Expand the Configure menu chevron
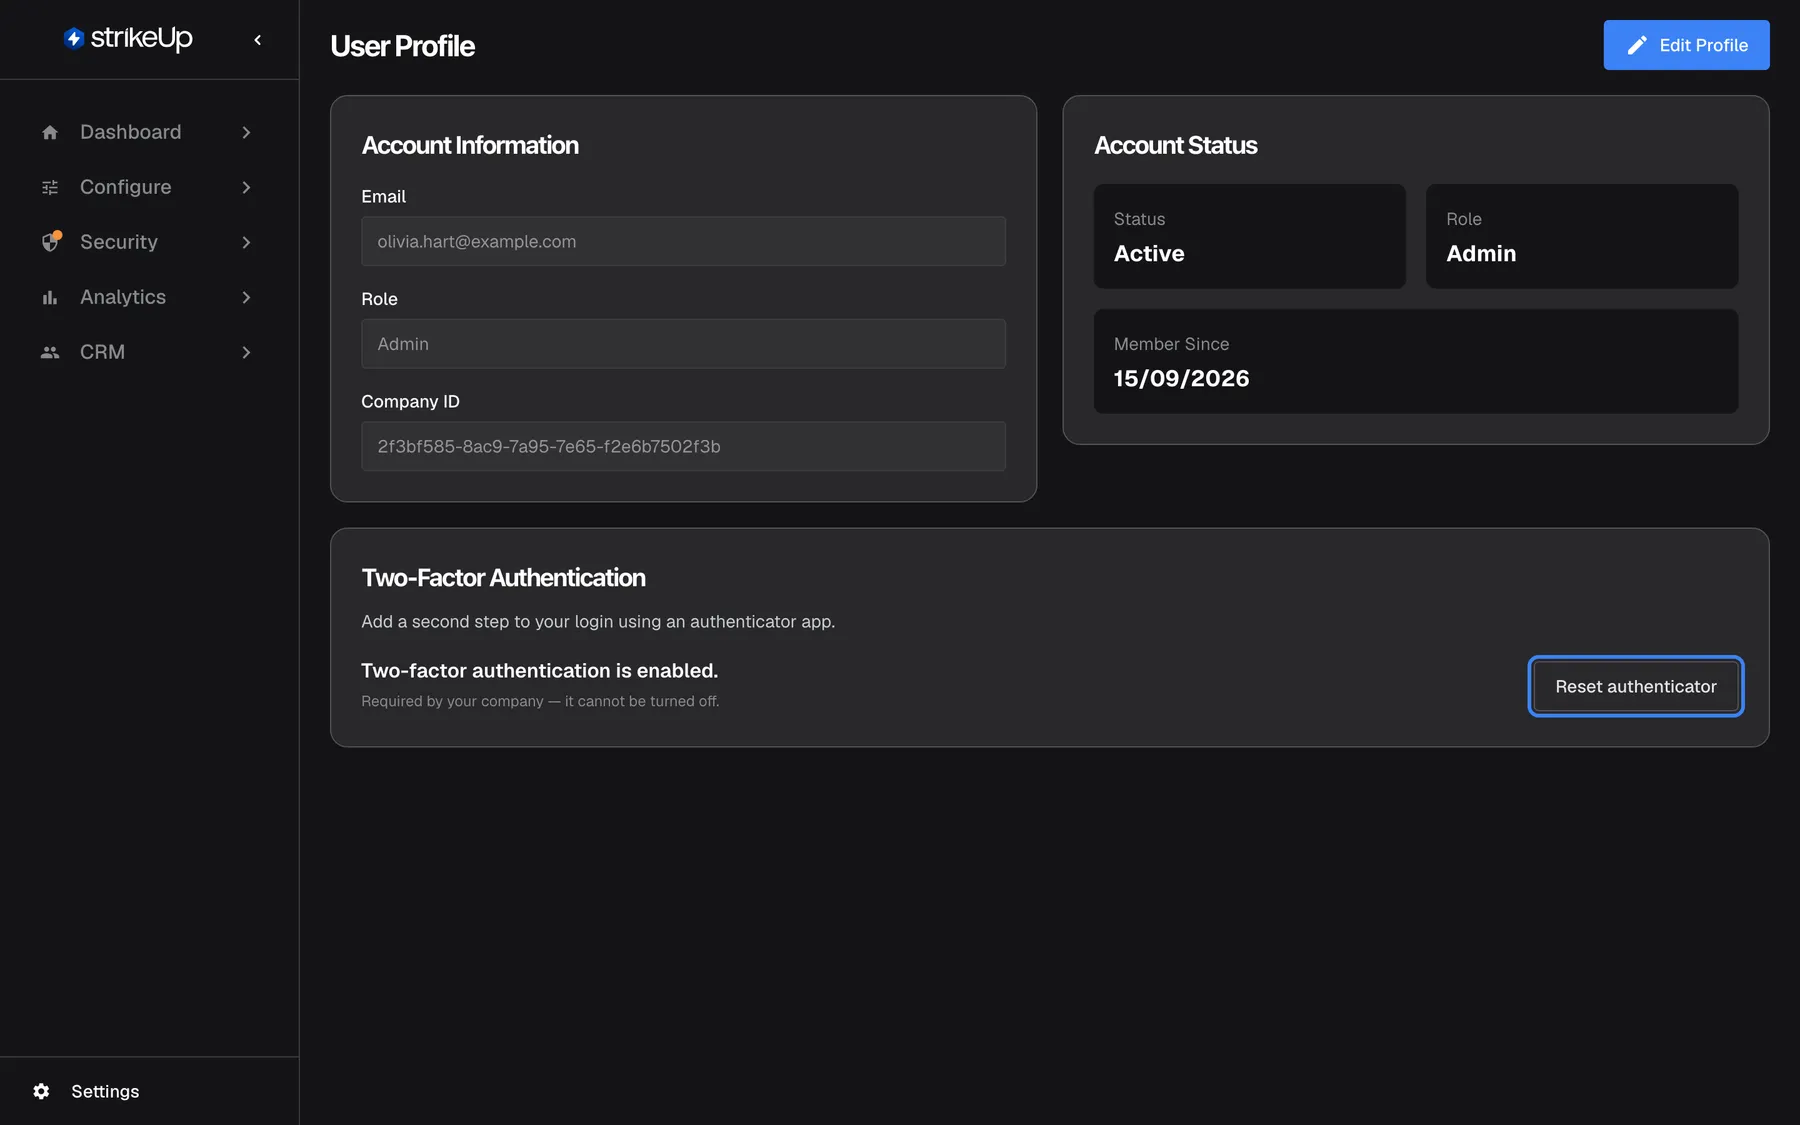This screenshot has height=1125, width=1800. click(x=246, y=187)
